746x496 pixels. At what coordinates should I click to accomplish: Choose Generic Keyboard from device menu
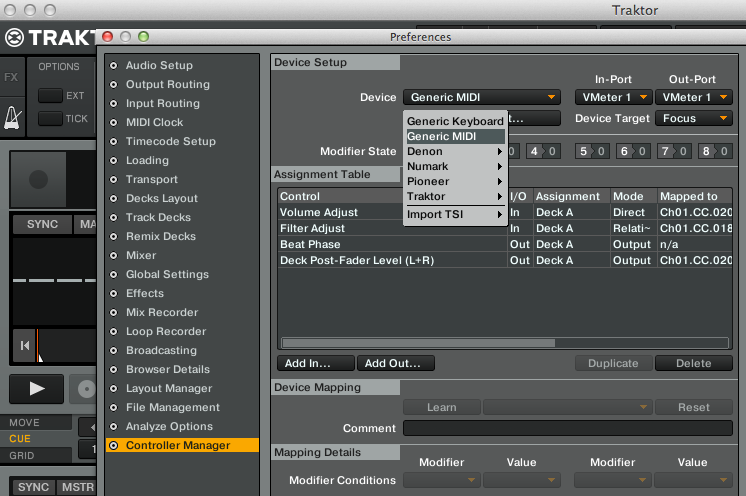click(455, 121)
